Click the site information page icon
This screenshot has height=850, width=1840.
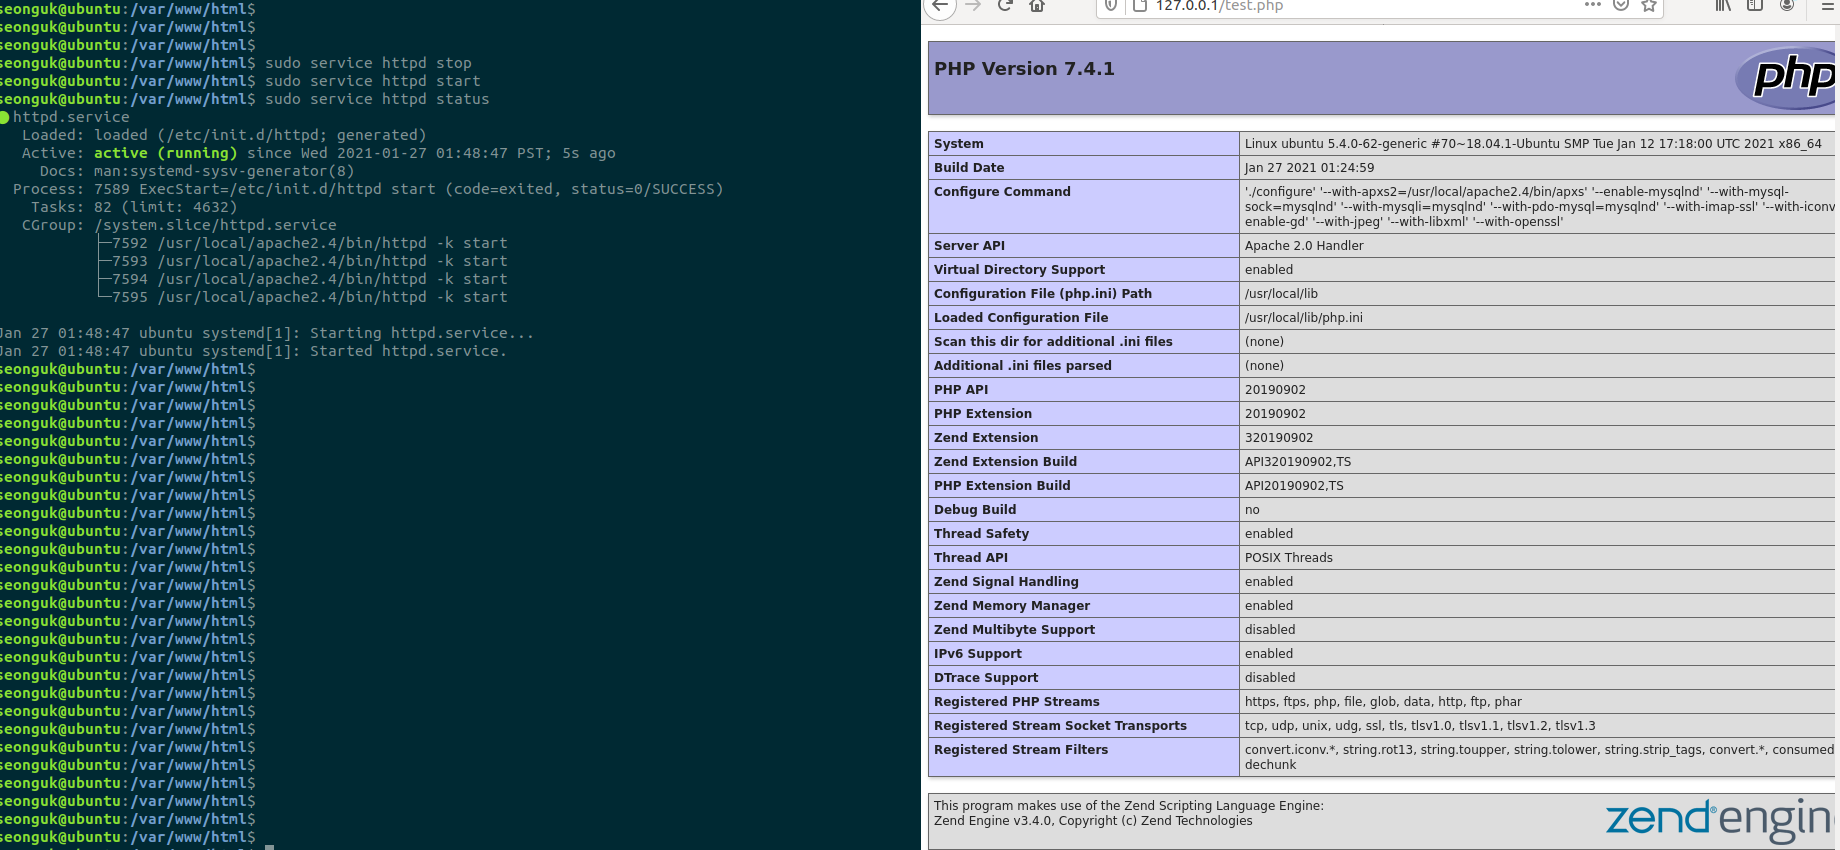click(x=1139, y=6)
